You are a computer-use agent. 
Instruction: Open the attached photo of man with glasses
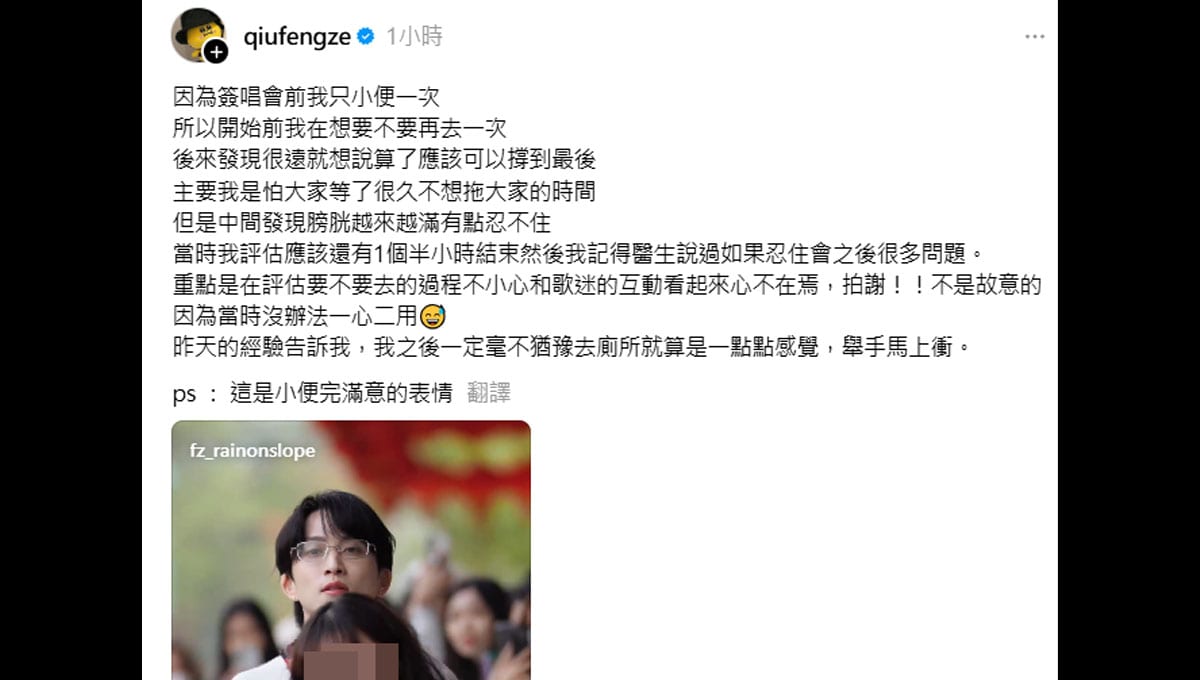[351, 550]
